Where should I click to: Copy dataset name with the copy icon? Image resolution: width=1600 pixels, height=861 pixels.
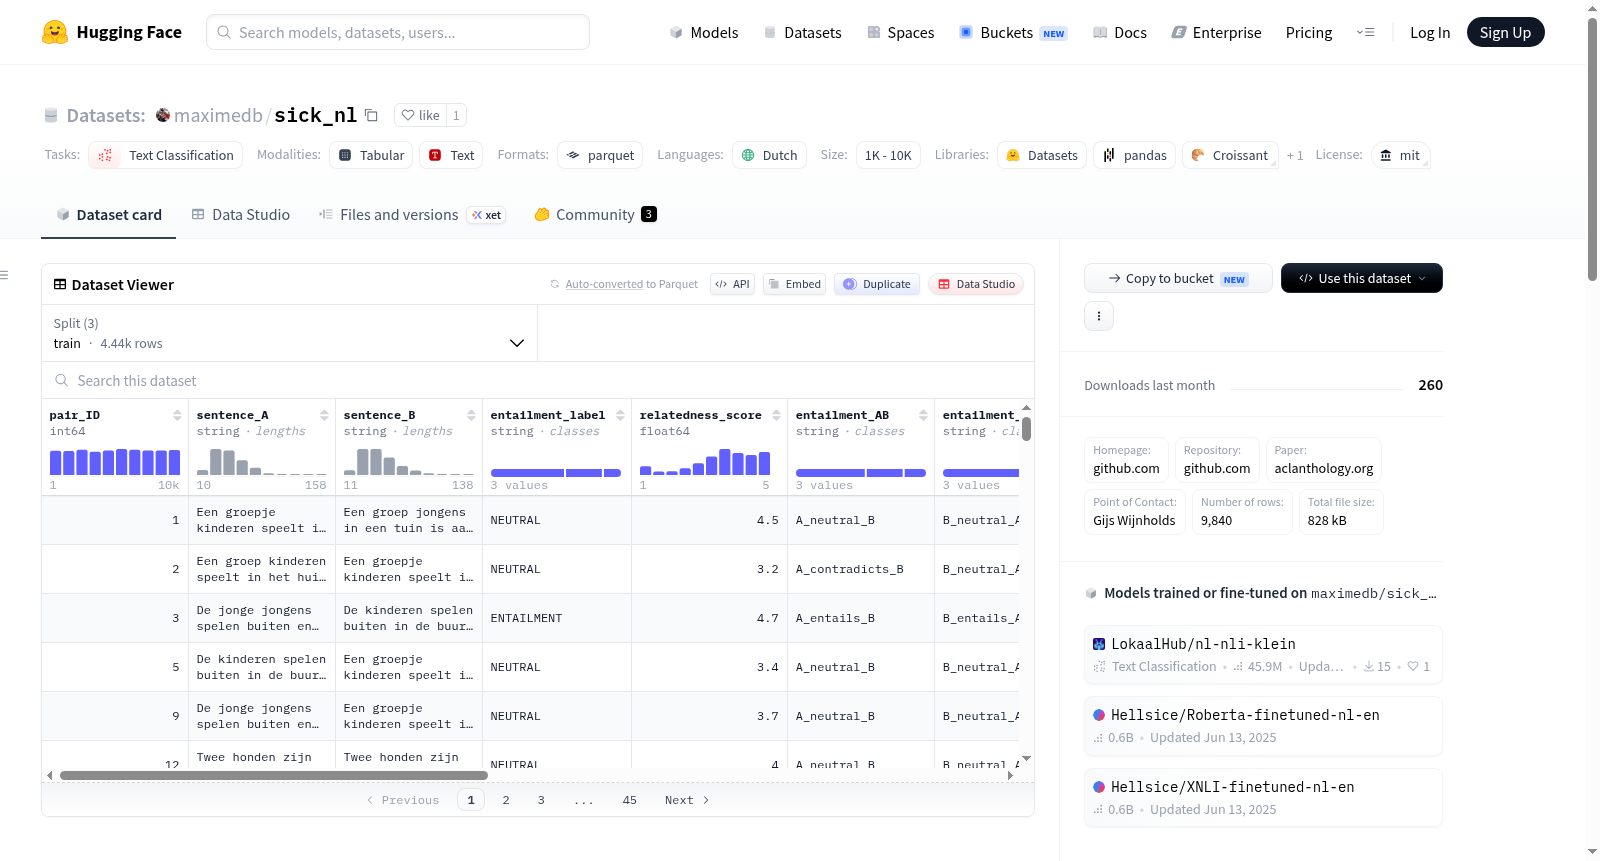(371, 115)
